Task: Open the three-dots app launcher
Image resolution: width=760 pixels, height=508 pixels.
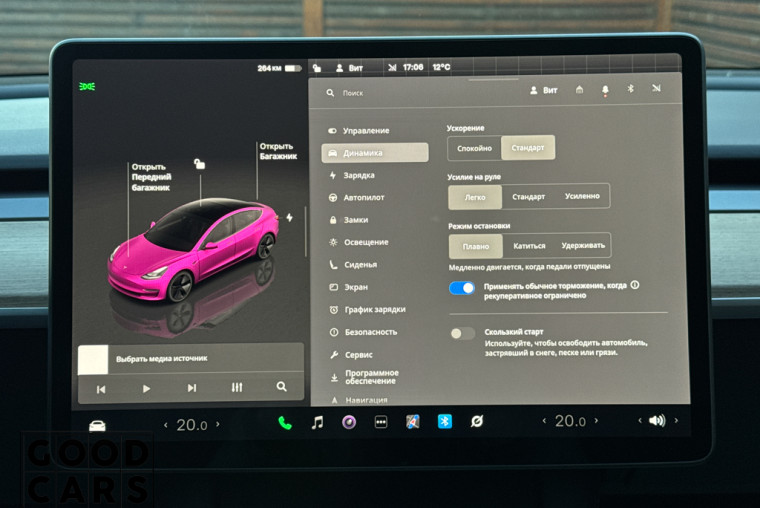Action: 381,422
